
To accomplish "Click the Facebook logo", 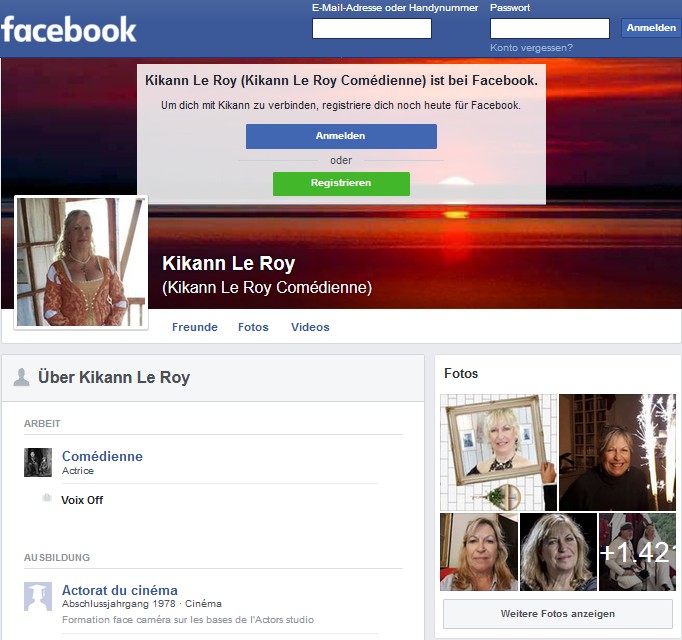I will [69, 28].
